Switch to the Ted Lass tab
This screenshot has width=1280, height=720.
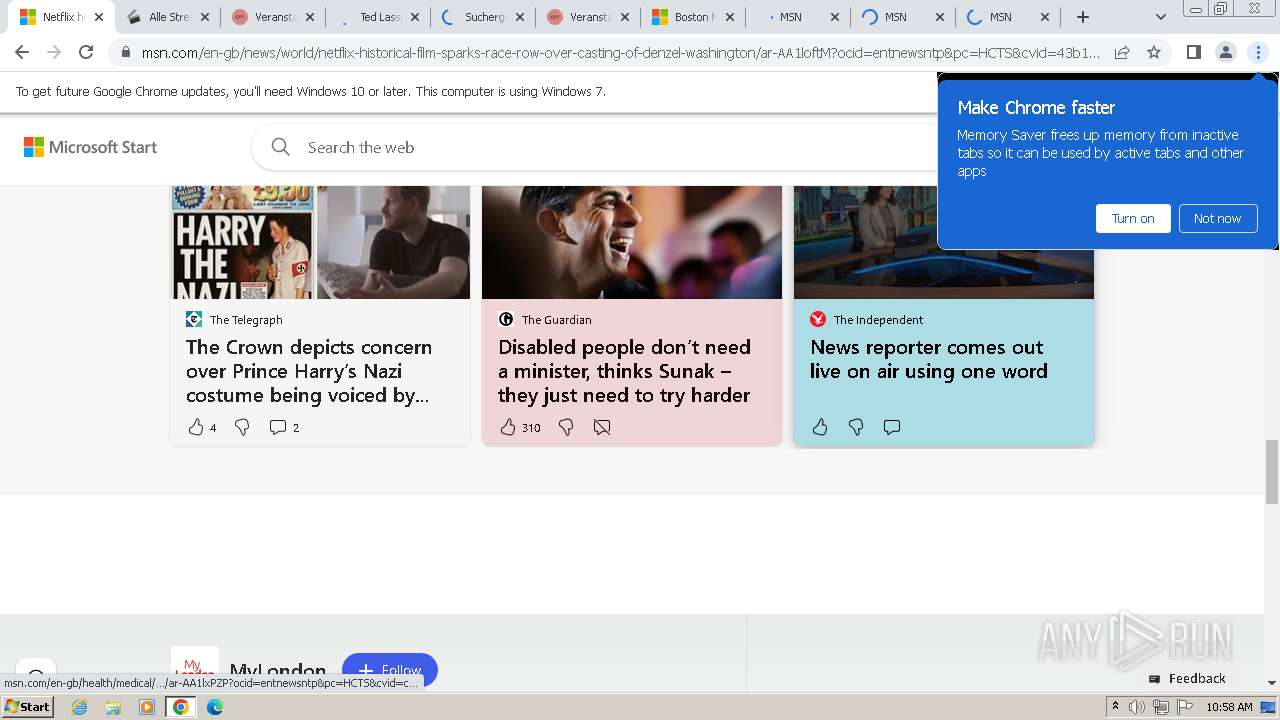pos(380,17)
